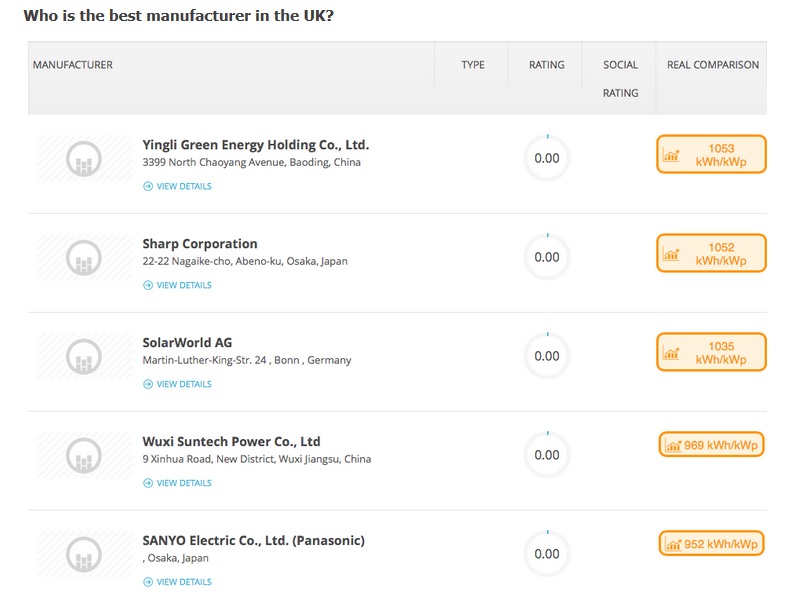Open View Details for Yingli Green Energy
793x599 pixels.
[x=184, y=186]
